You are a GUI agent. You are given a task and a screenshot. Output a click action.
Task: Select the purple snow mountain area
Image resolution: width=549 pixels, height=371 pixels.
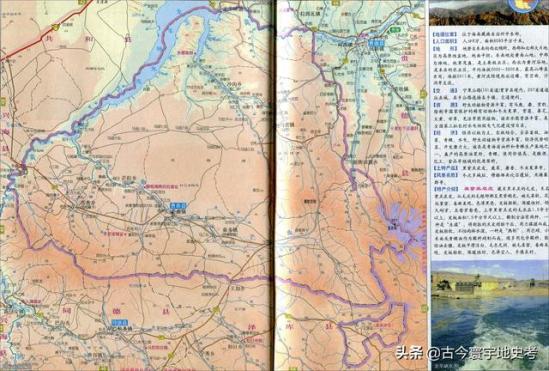[x=403, y=229]
